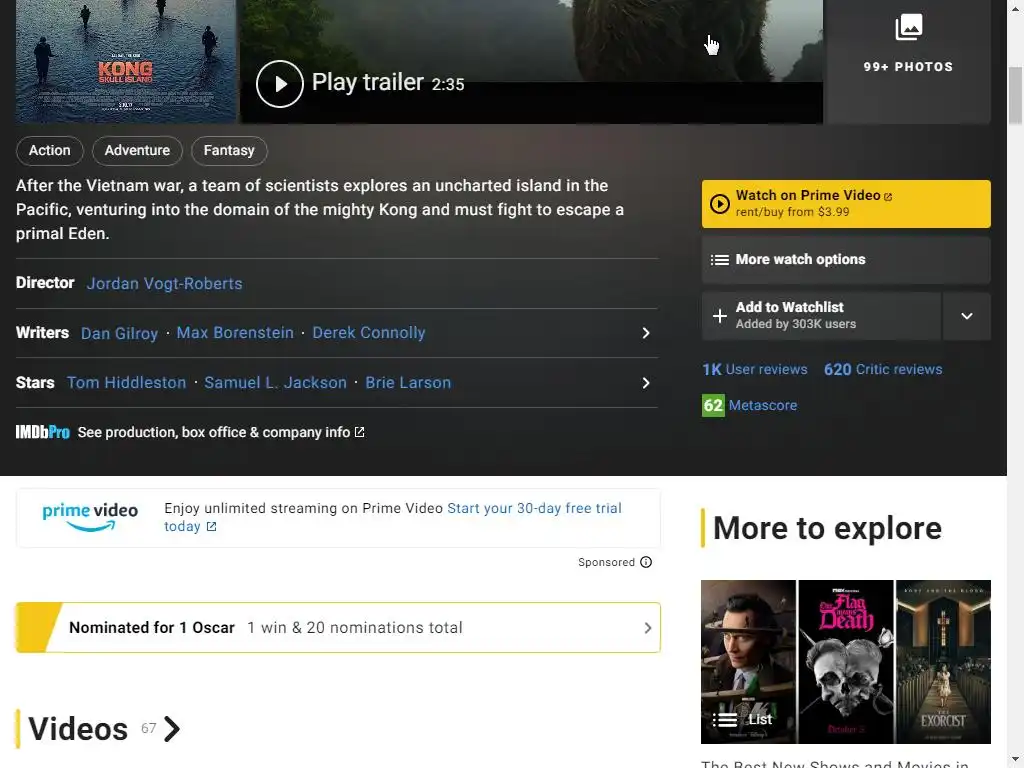Viewport: 1024px width, 768px height.
Task: Open the Metascore link
Action: click(763, 406)
